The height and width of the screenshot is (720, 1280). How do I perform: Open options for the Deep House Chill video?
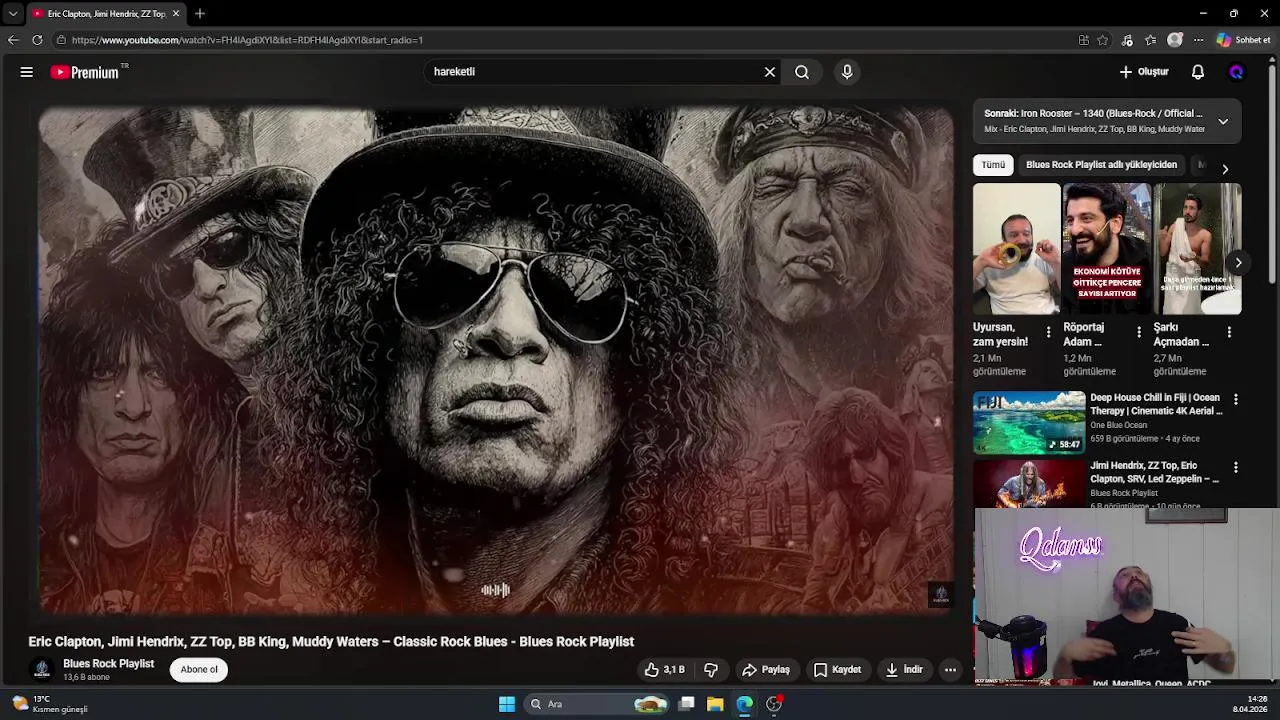(x=1236, y=399)
